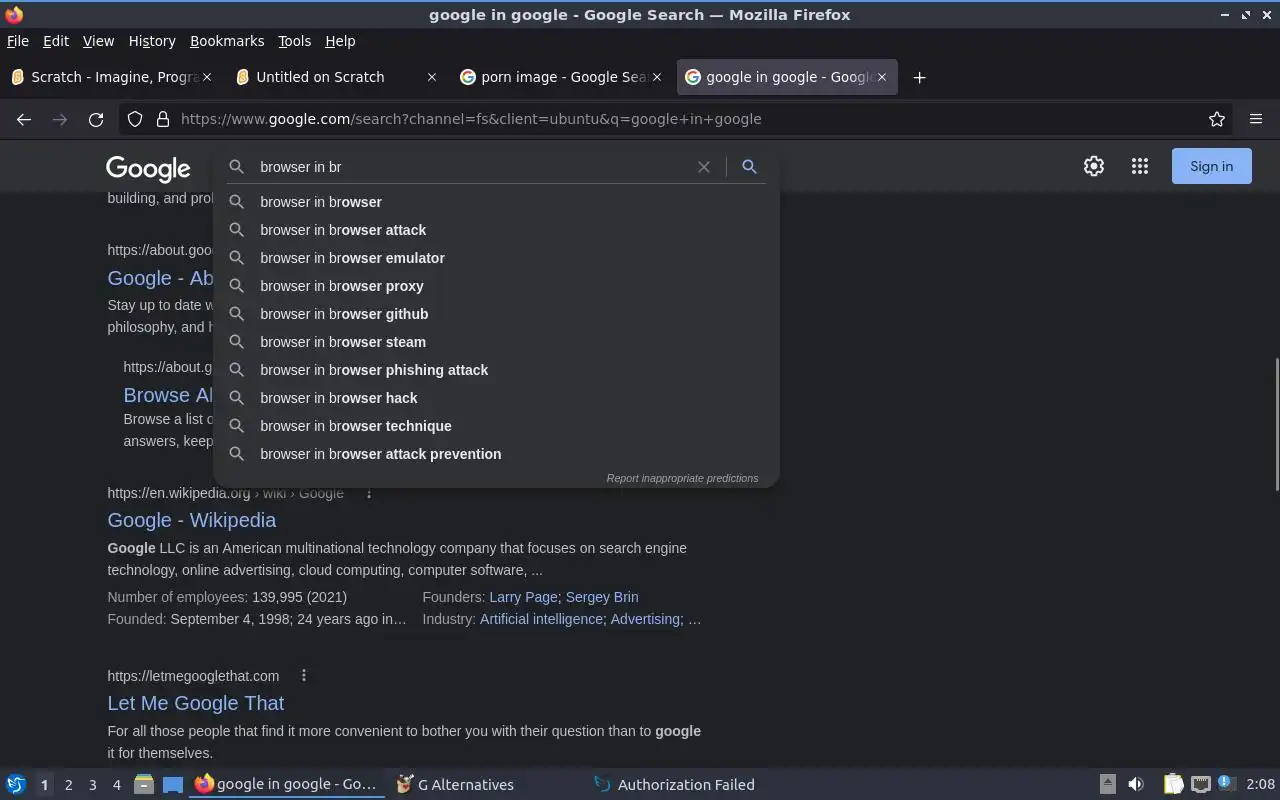Image resolution: width=1280 pixels, height=800 pixels.
Task: Switch to workspace 3 in taskbar
Action: tap(92, 785)
